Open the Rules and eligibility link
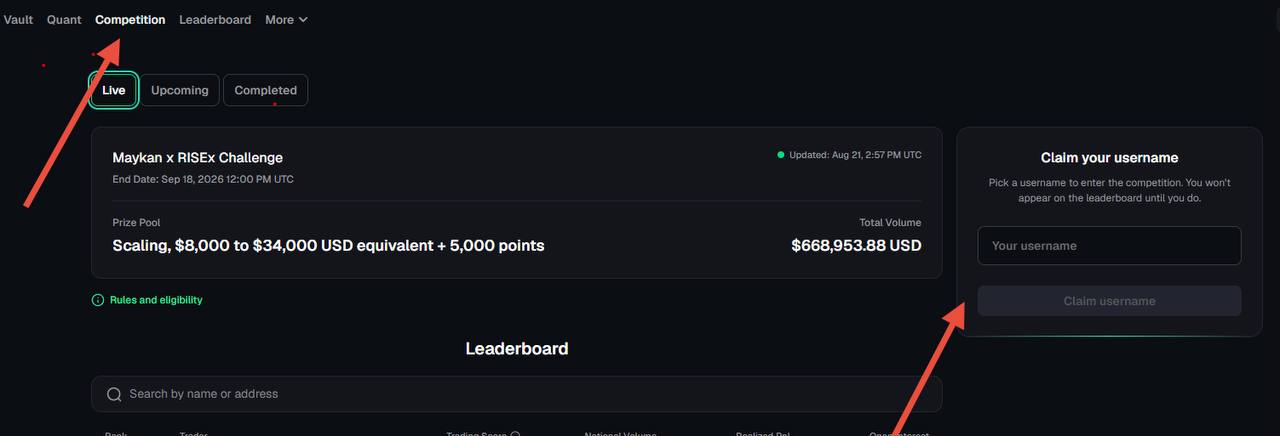 (156, 300)
